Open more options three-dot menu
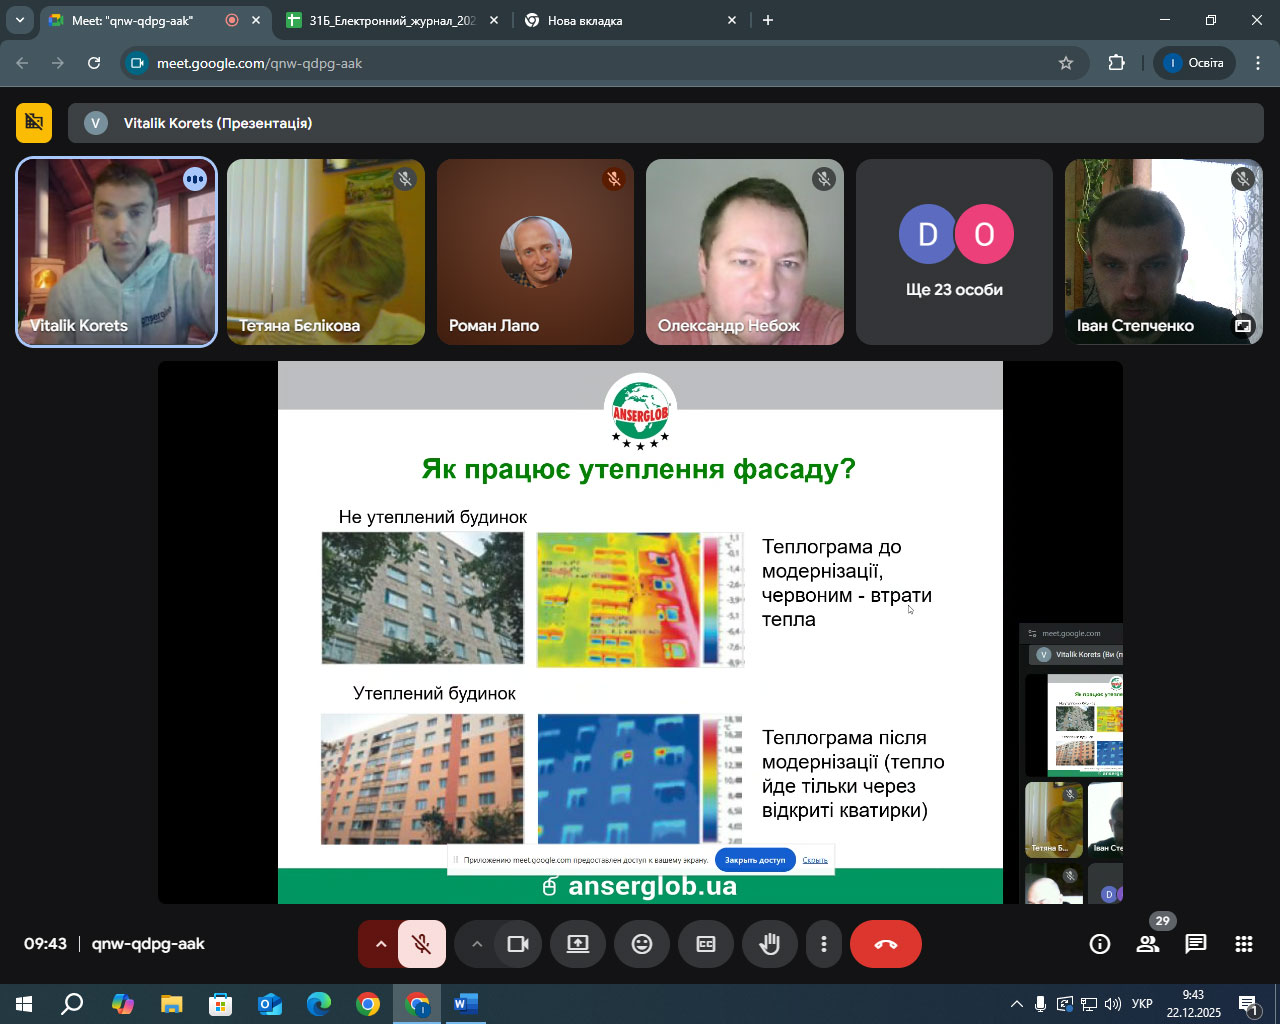1280x1024 pixels. (x=824, y=944)
